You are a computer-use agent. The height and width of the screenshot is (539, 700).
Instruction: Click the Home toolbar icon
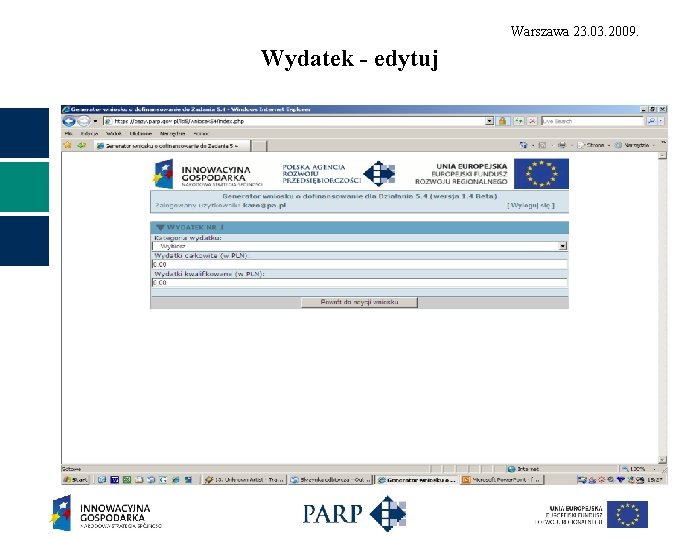pyautogui.click(x=523, y=145)
